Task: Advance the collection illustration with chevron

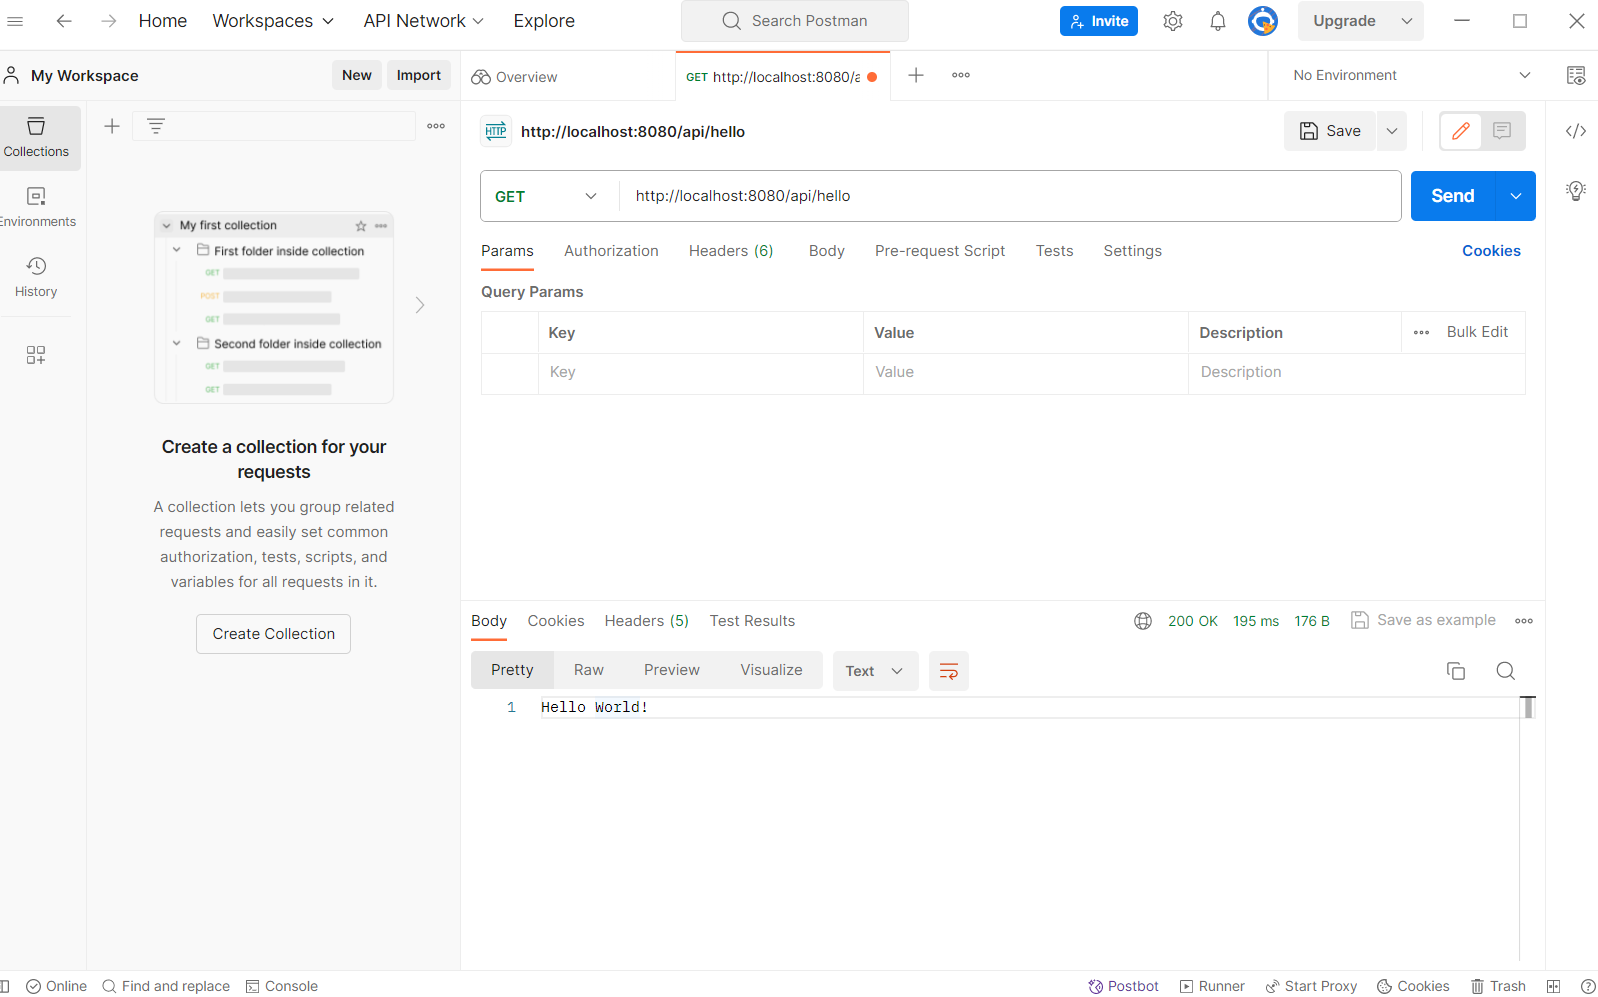Action: [x=420, y=305]
